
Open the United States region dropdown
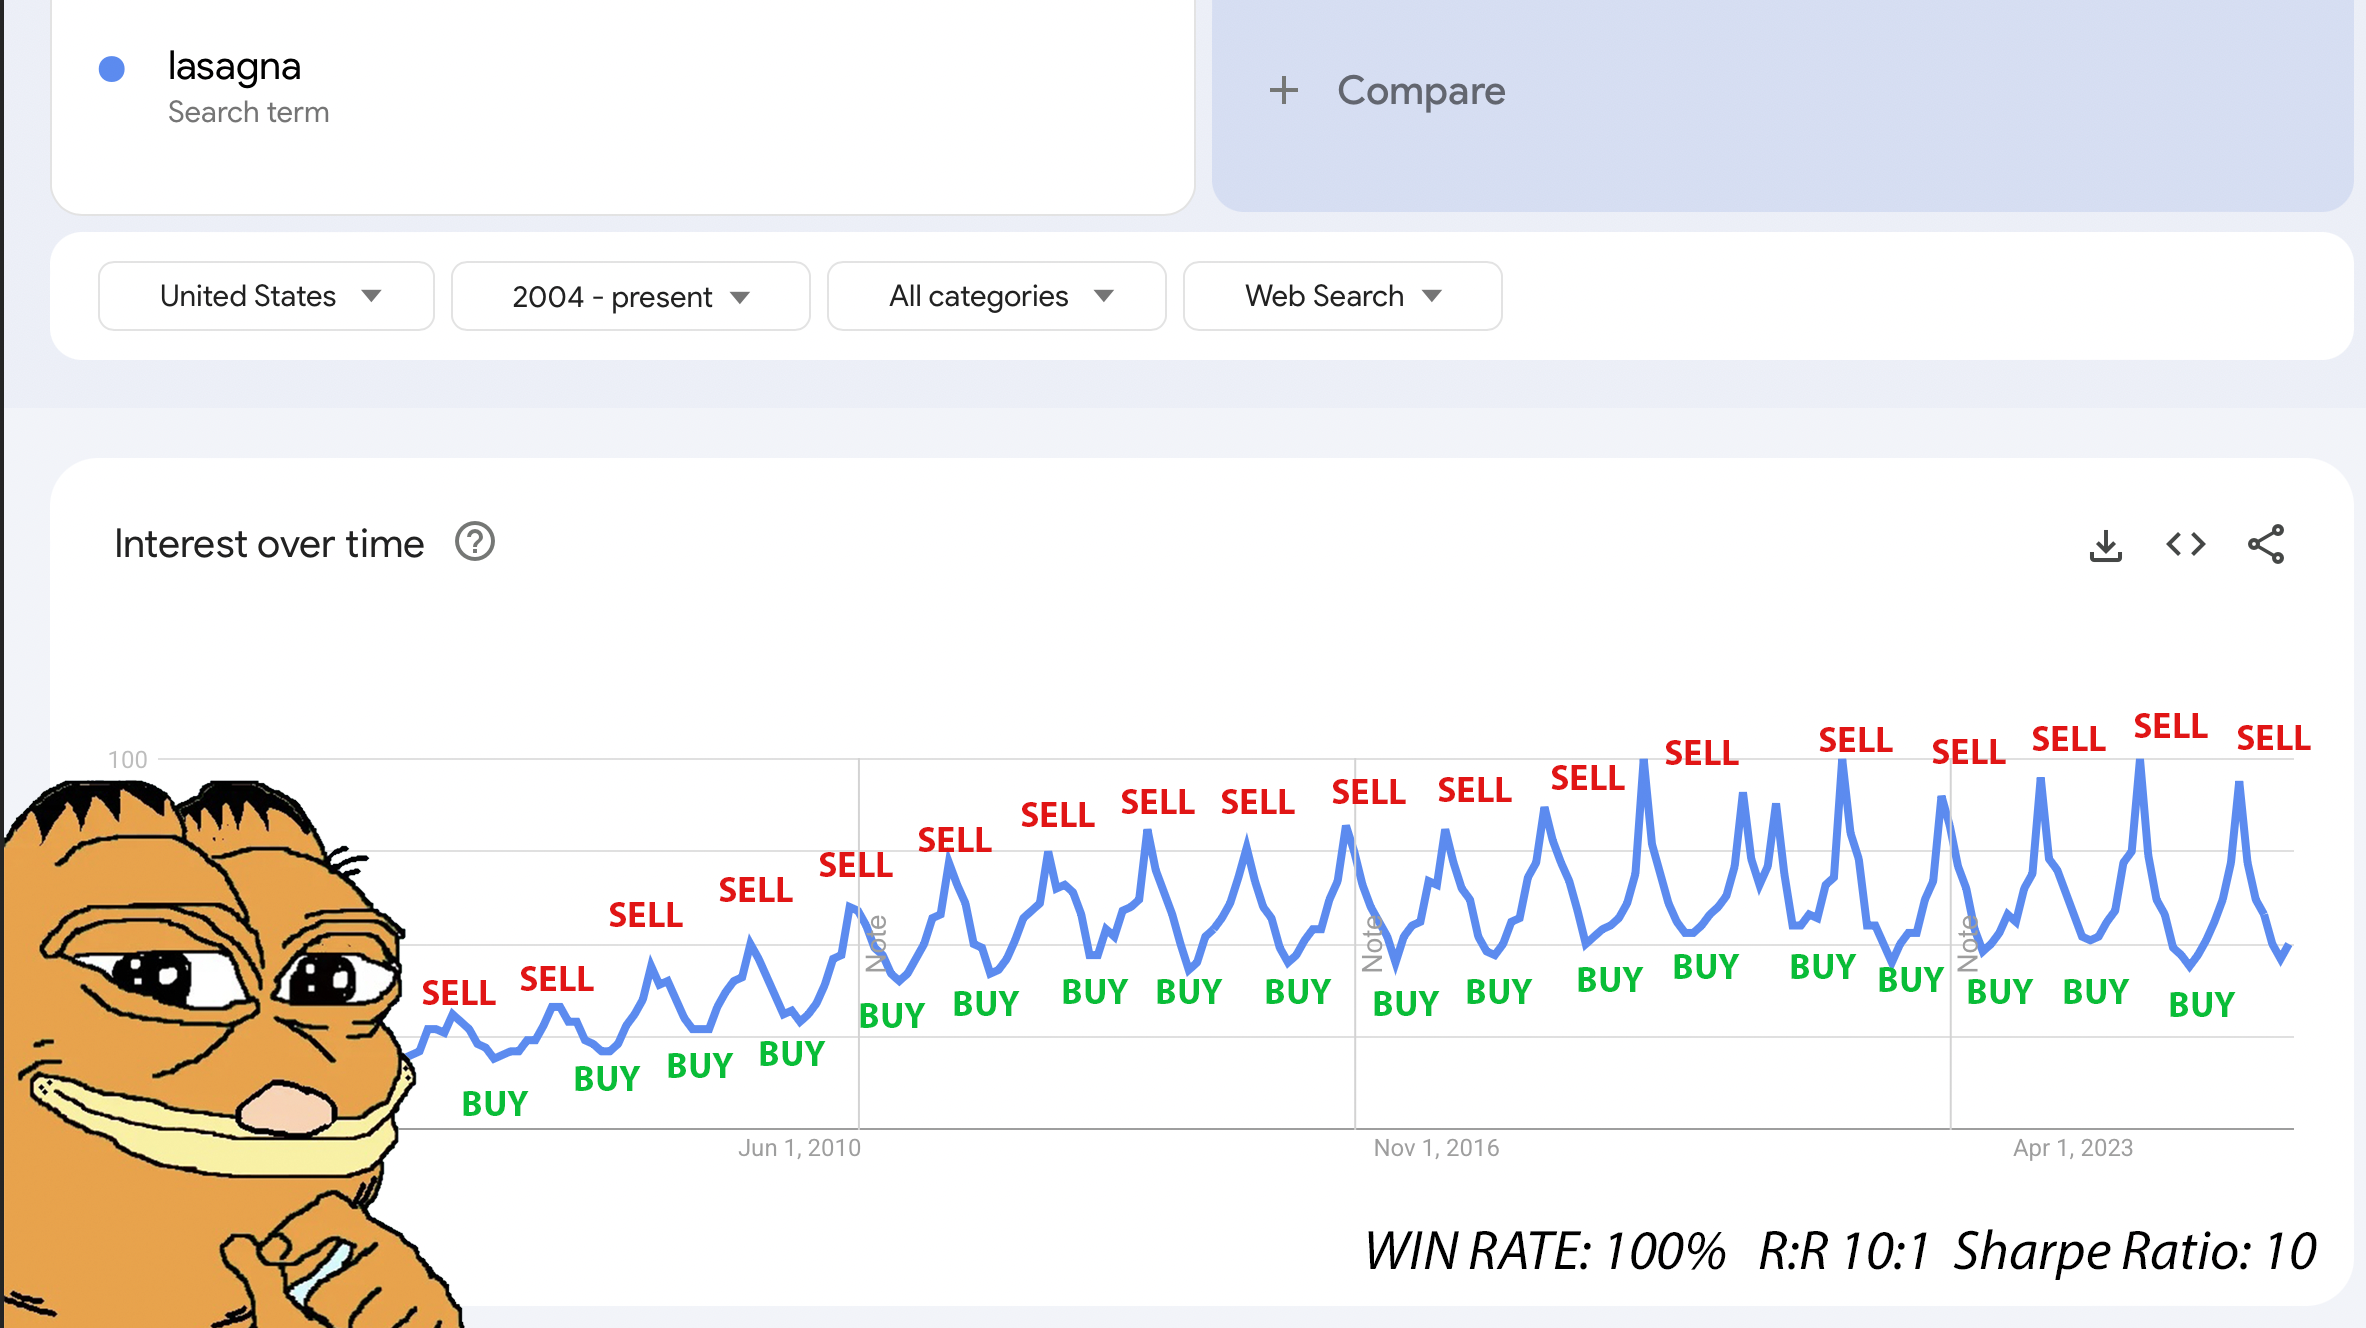click(266, 296)
